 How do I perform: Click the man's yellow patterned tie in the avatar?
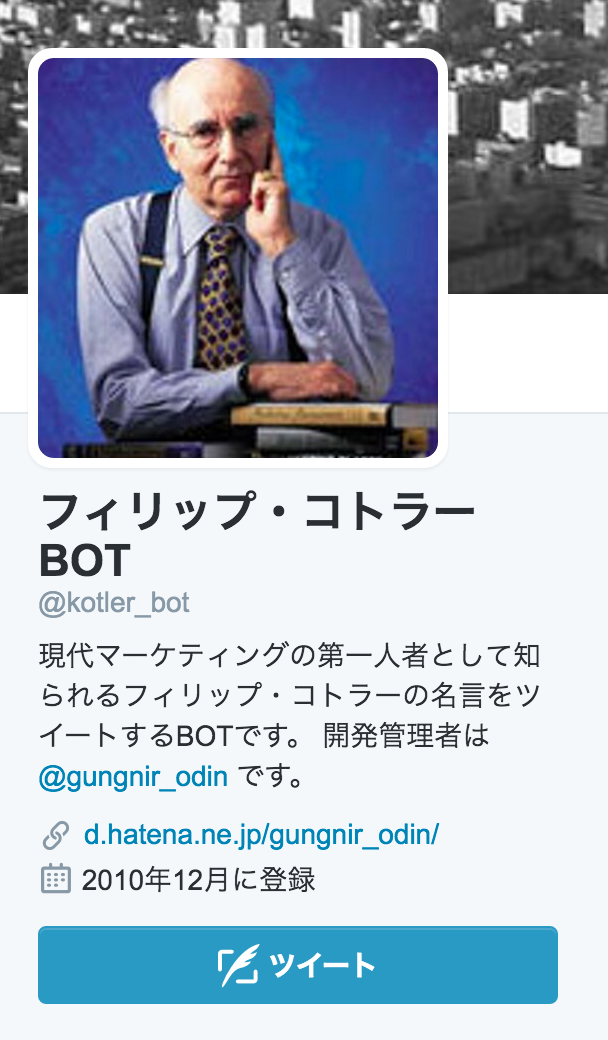222,298
